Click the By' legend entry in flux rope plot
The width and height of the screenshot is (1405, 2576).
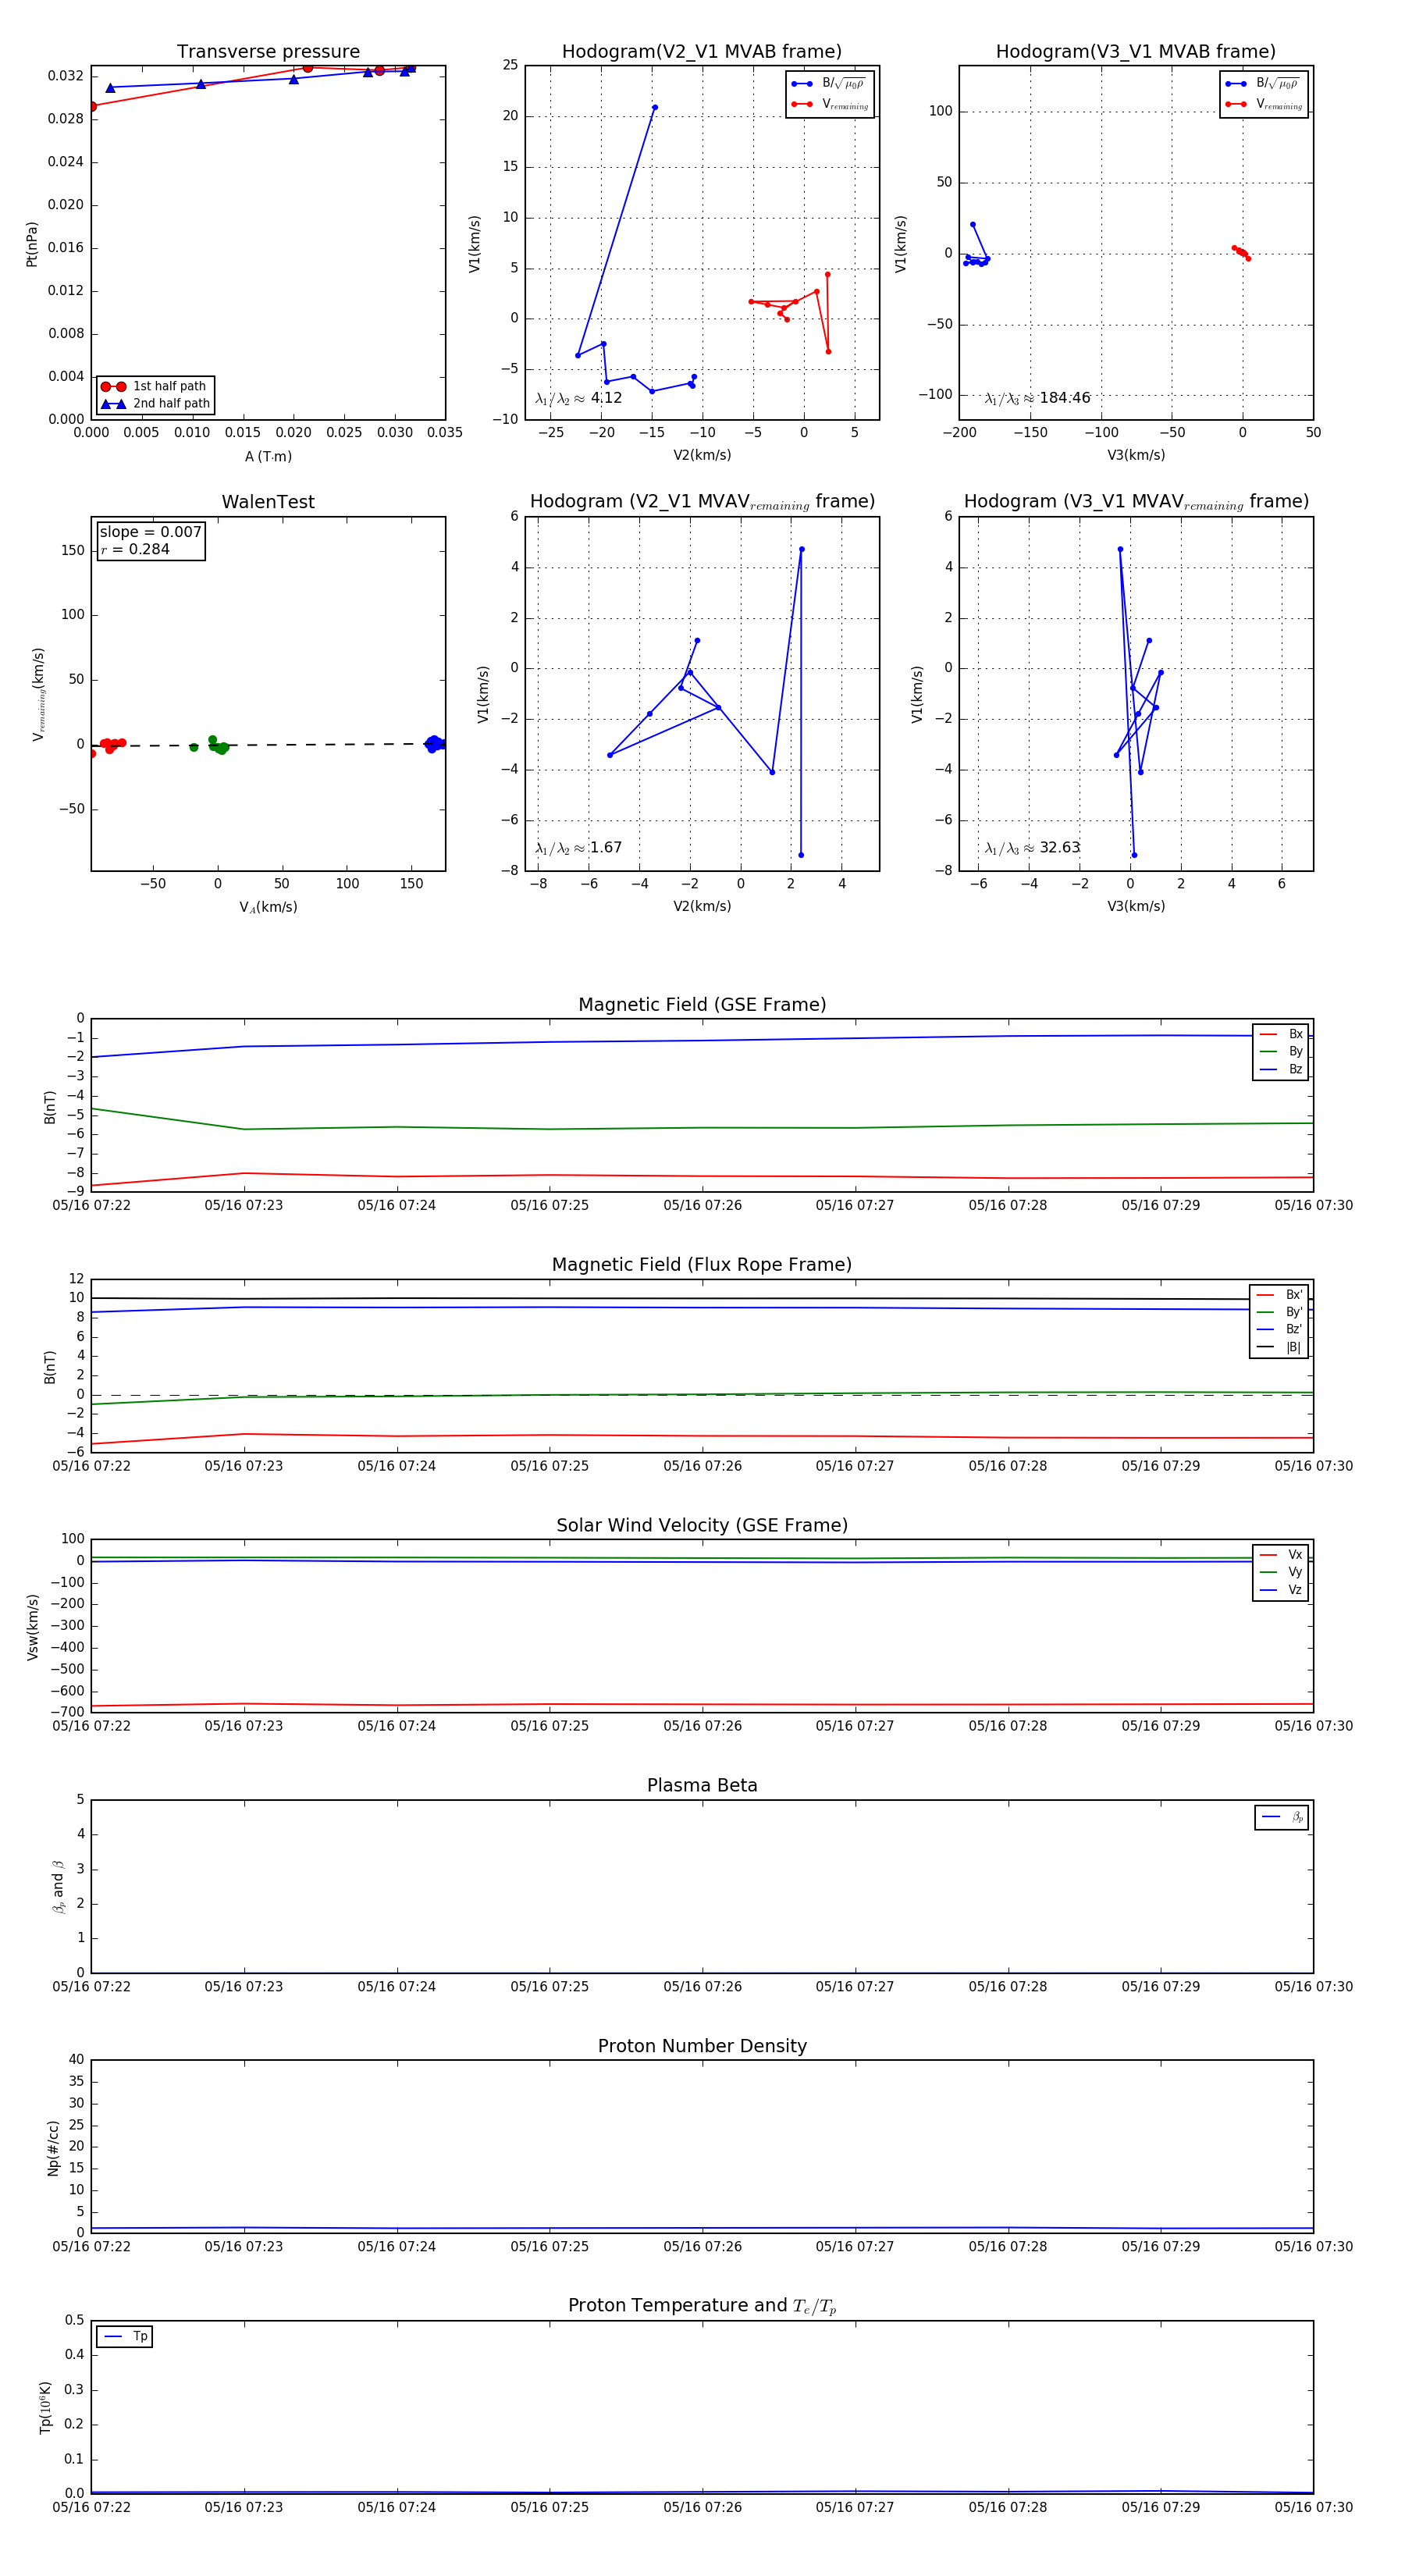coord(1279,1312)
